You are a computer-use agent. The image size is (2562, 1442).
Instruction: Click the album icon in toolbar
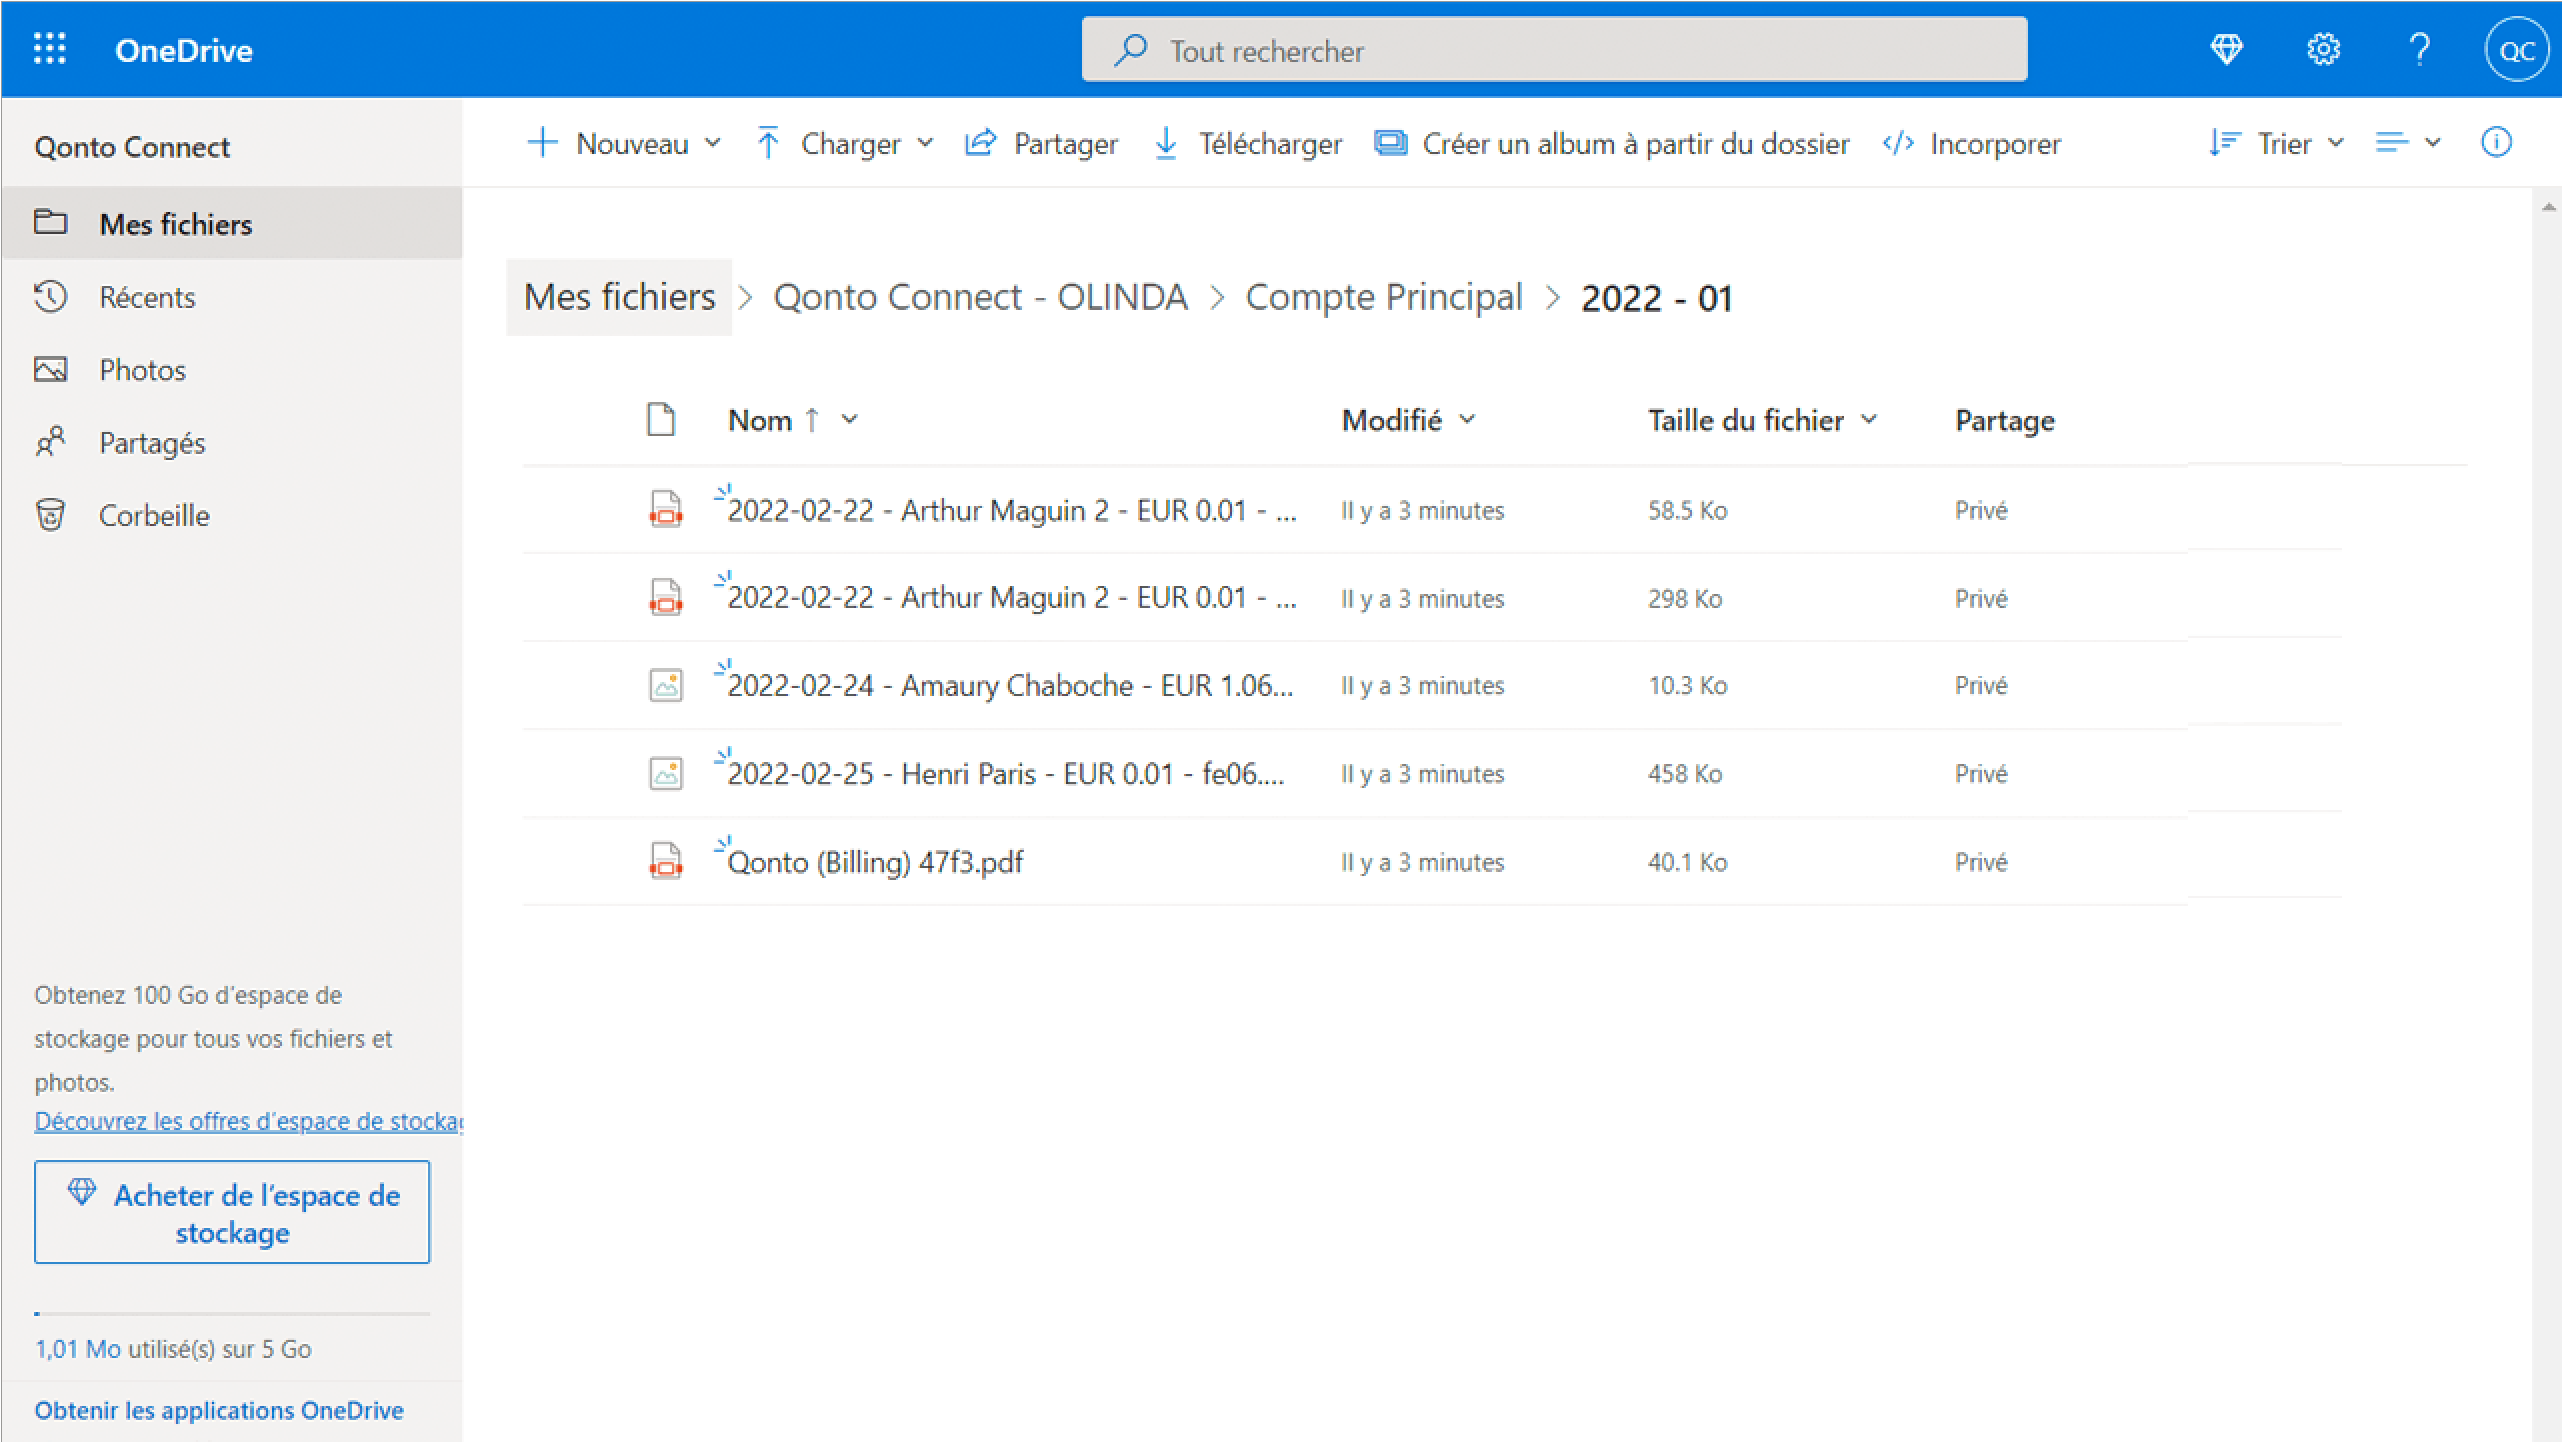[x=1390, y=143]
